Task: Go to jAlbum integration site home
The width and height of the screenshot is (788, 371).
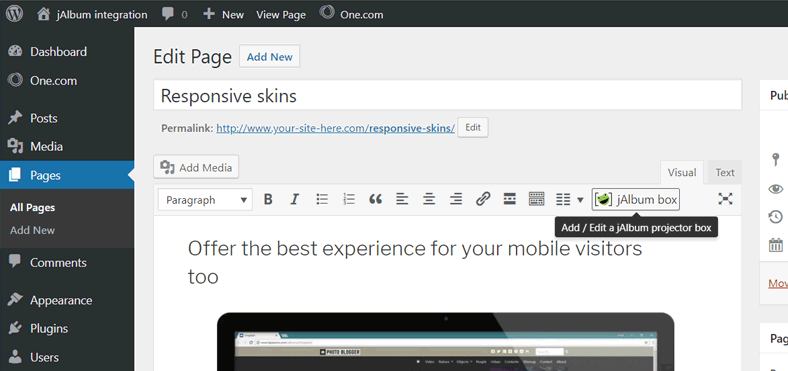Action: (92, 15)
